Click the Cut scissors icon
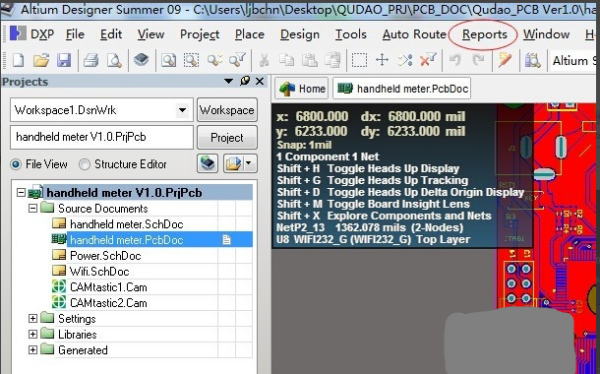The width and height of the screenshot is (600, 374). pos(264,60)
